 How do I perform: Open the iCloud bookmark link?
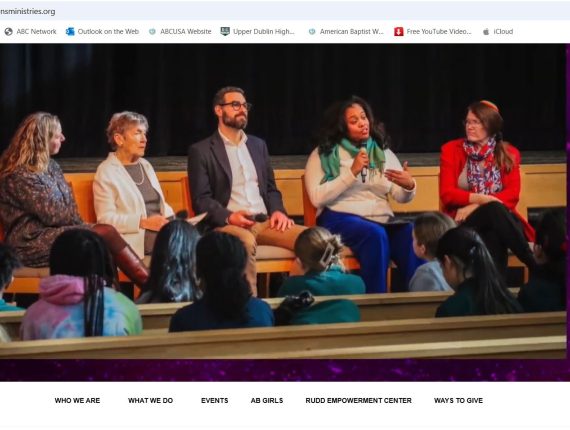coord(503,32)
